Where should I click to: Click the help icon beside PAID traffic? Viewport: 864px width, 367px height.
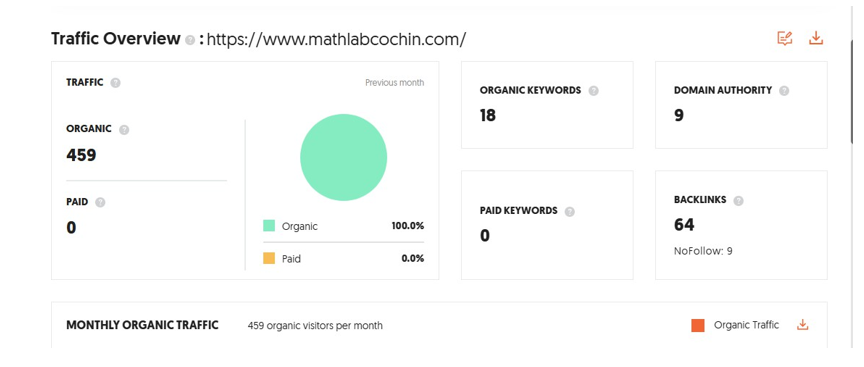click(x=100, y=202)
